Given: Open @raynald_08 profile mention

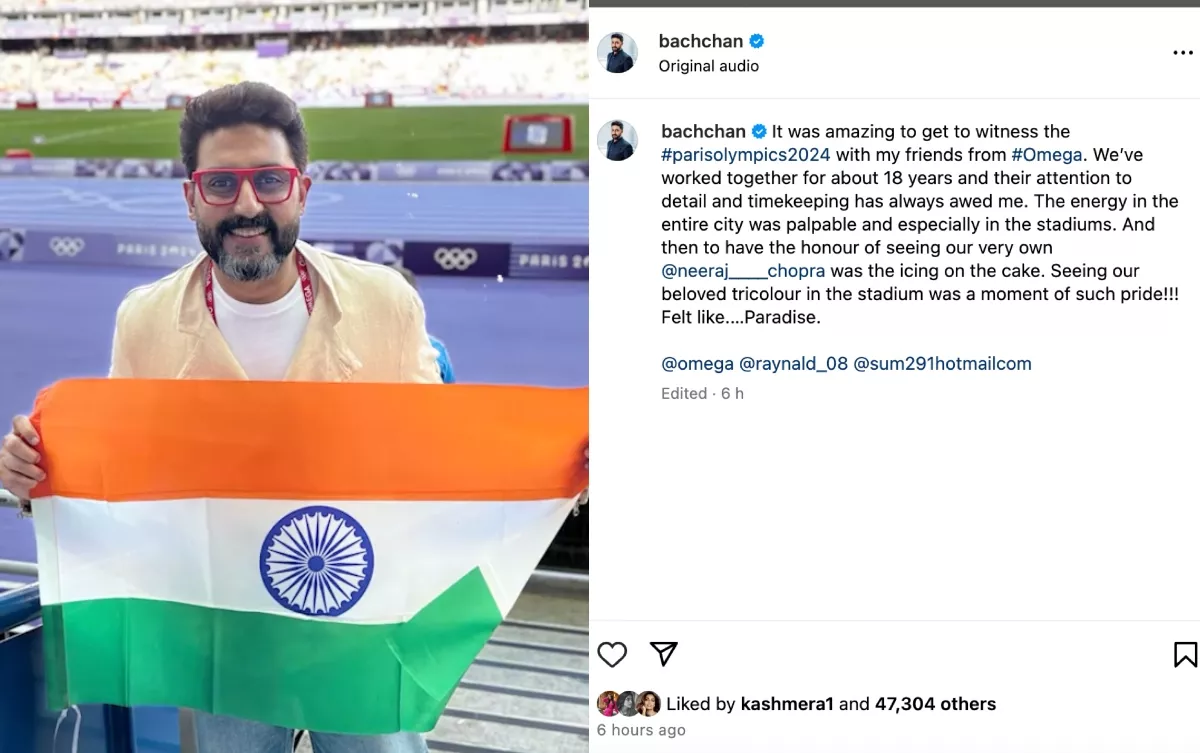Looking at the screenshot, I should (x=794, y=364).
